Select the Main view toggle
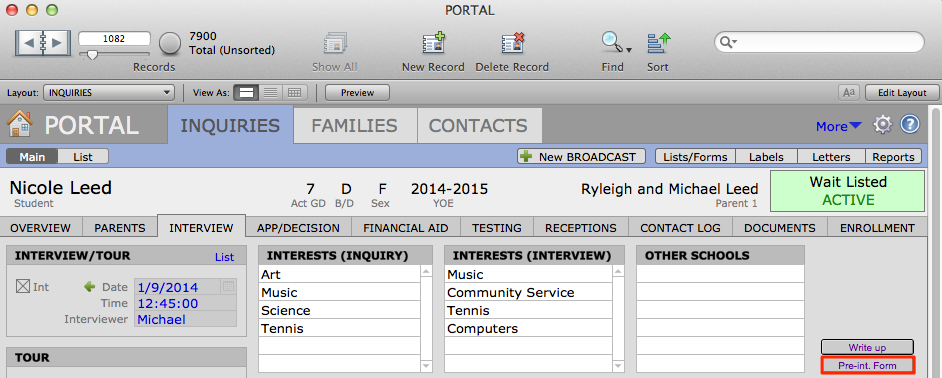 [x=32, y=157]
